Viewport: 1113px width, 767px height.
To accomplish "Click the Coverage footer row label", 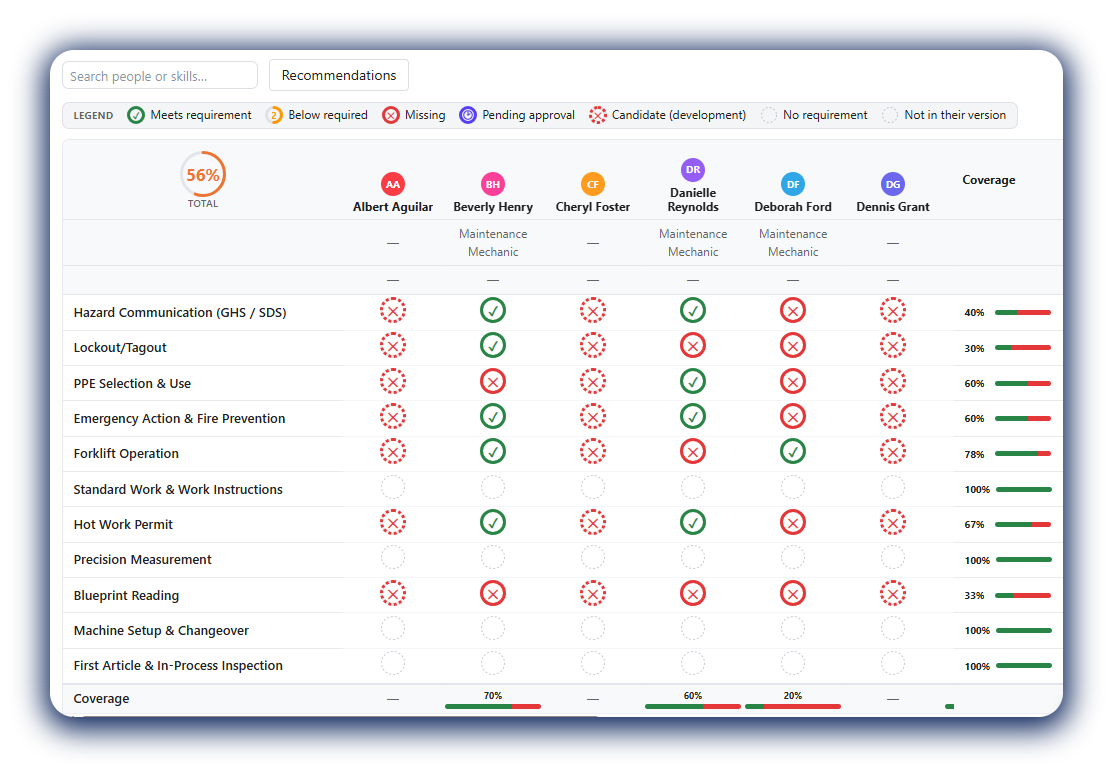I will click(x=102, y=698).
